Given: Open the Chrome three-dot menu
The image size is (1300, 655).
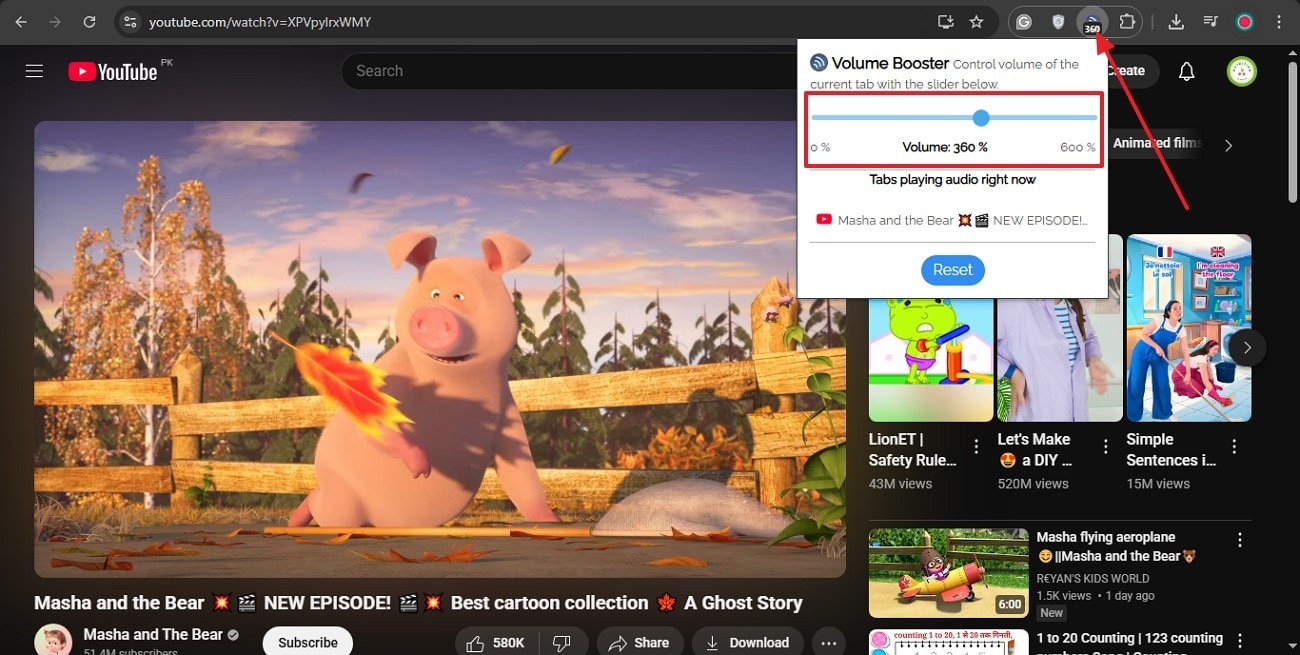Looking at the screenshot, I should [x=1279, y=21].
